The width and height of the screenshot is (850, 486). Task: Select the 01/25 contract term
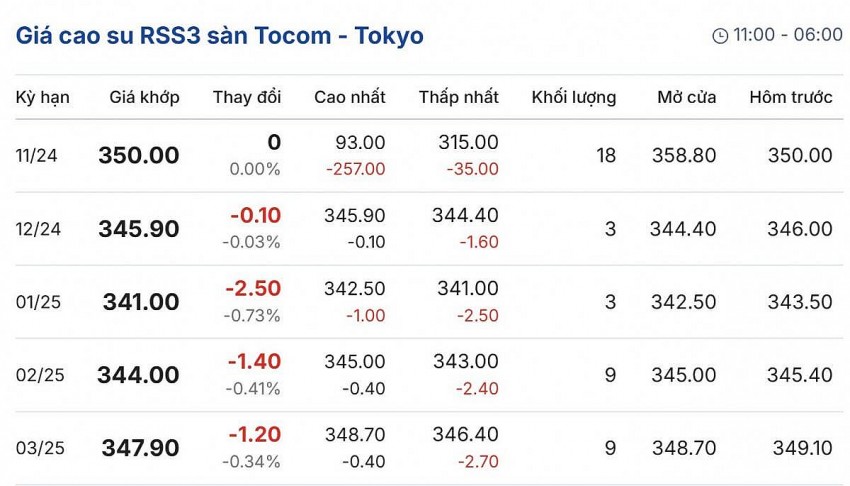[39, 302]
